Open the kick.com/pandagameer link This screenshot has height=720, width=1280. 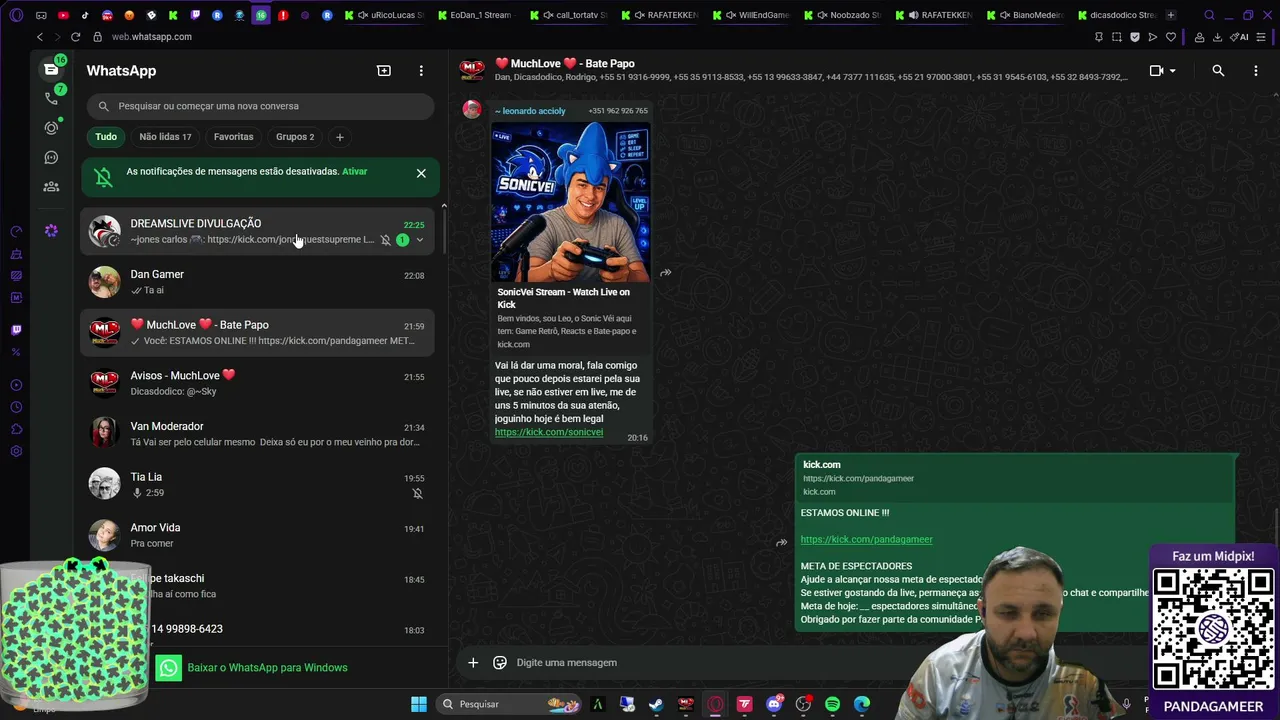(866, 539)
